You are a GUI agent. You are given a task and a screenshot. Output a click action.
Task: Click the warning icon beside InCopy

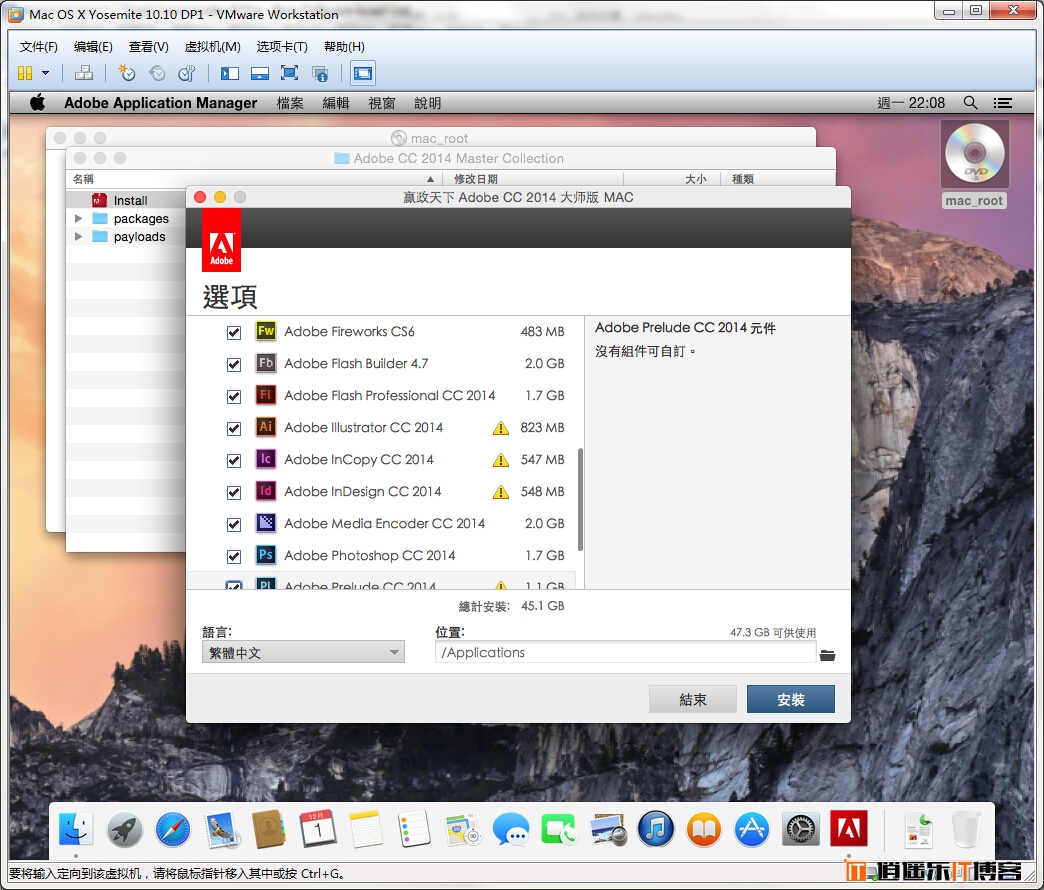pyautogui.click(x=501, y=460)
